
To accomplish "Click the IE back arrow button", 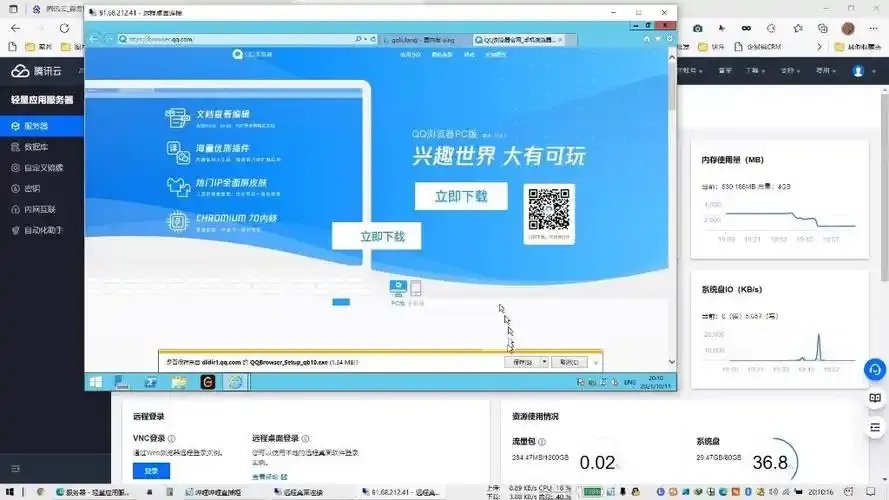I will pos(94,39).
